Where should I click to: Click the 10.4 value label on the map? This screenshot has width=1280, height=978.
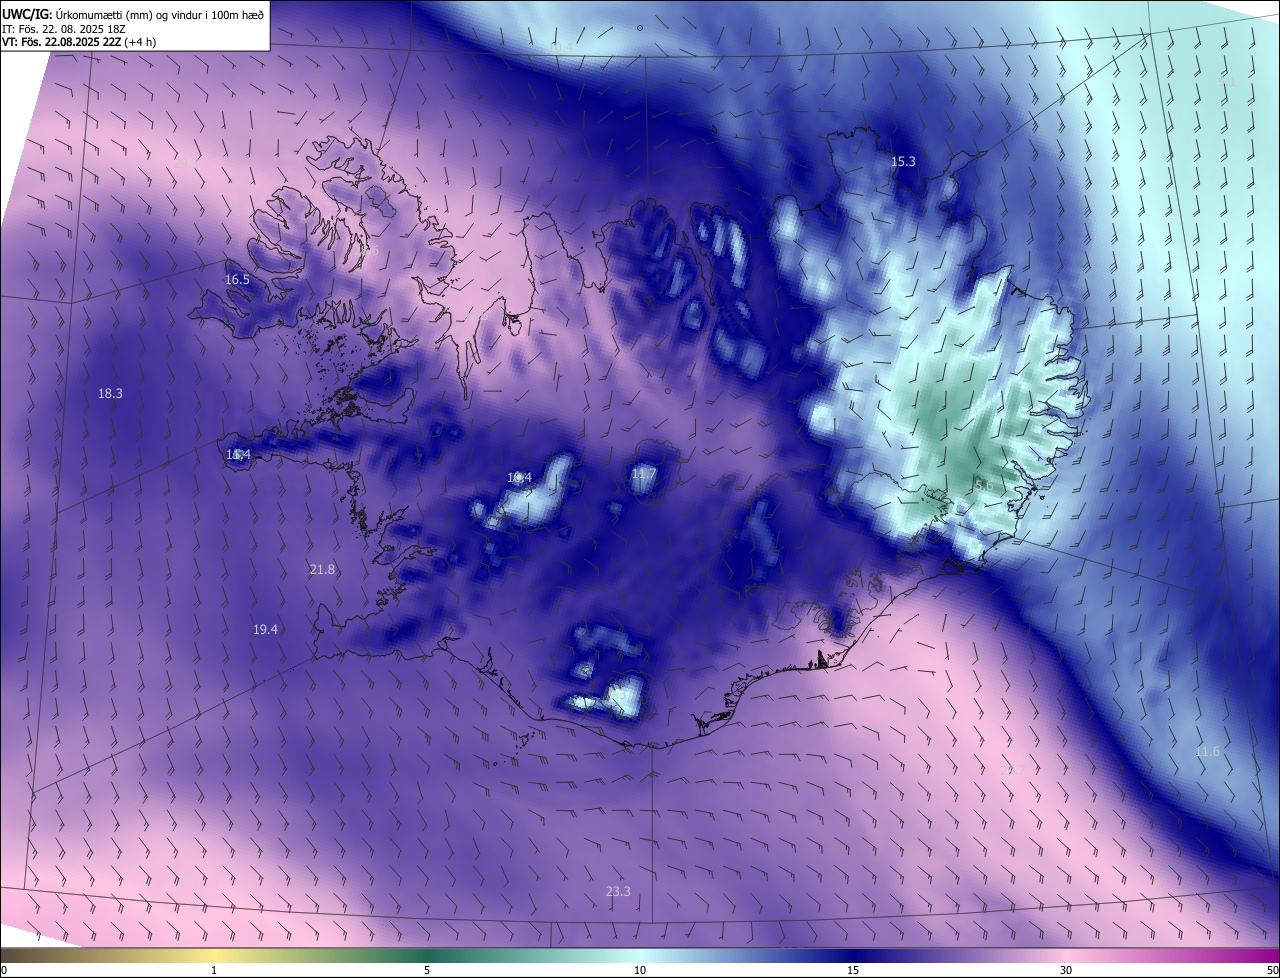click(519, 478)
